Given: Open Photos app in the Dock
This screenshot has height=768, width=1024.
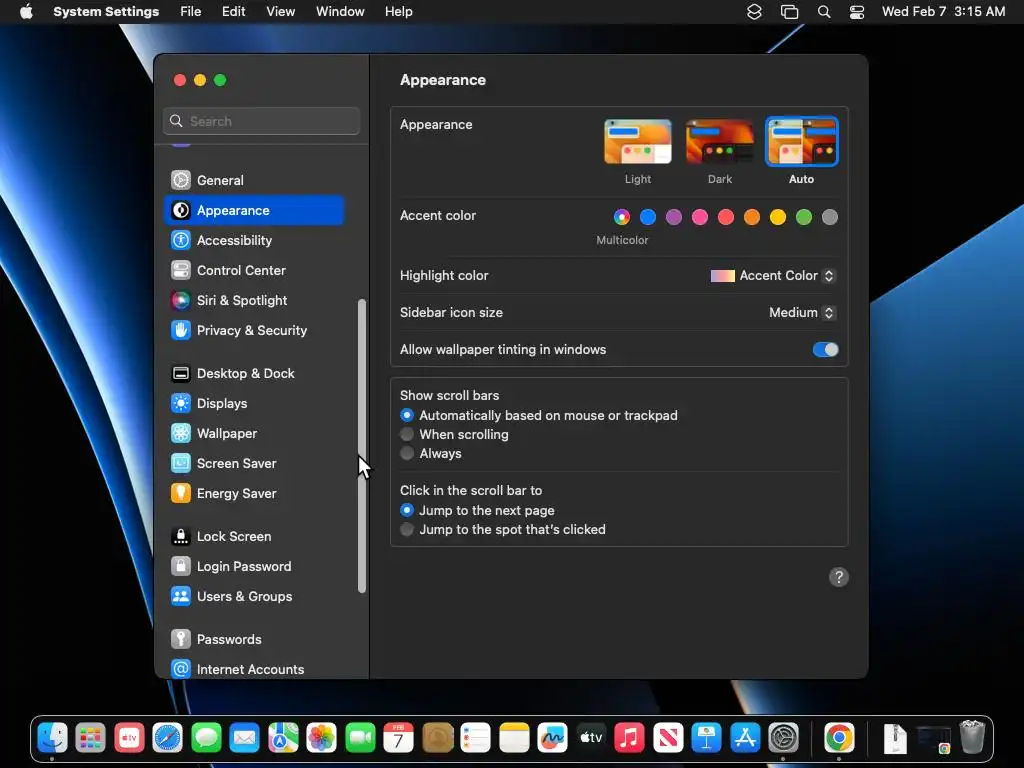Looking at the screenshot, I should [x=321, y=739].
